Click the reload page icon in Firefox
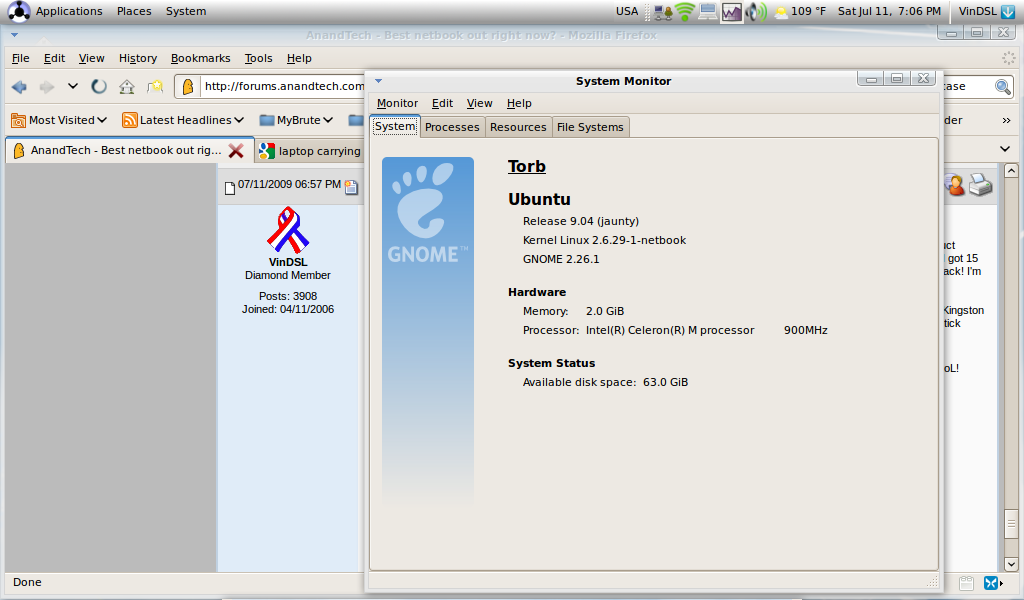 tap(99, 87)
